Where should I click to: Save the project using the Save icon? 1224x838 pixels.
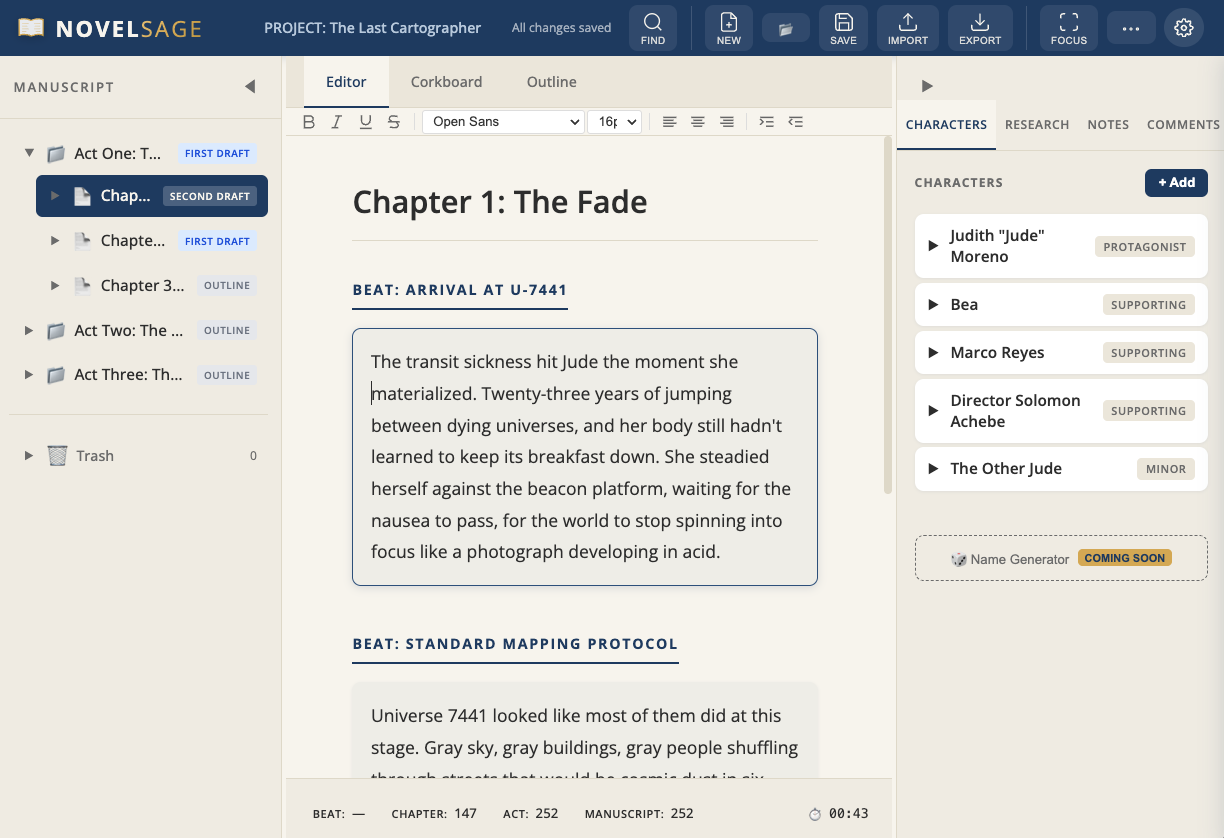843,27
